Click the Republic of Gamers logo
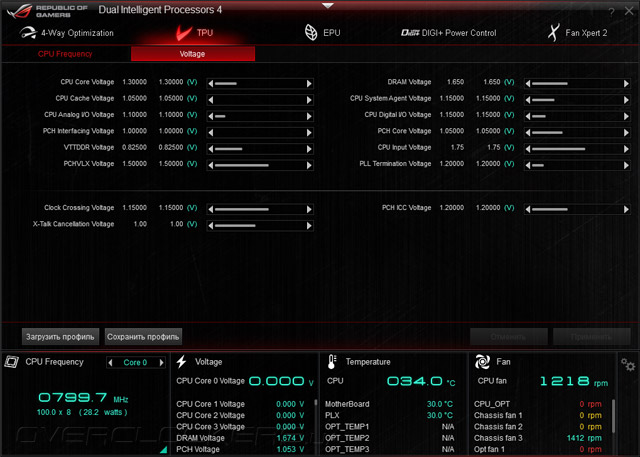 48,11
